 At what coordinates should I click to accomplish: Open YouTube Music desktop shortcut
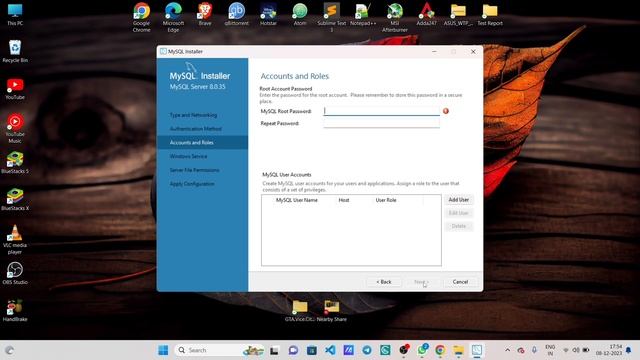click(x=15, y=128)
